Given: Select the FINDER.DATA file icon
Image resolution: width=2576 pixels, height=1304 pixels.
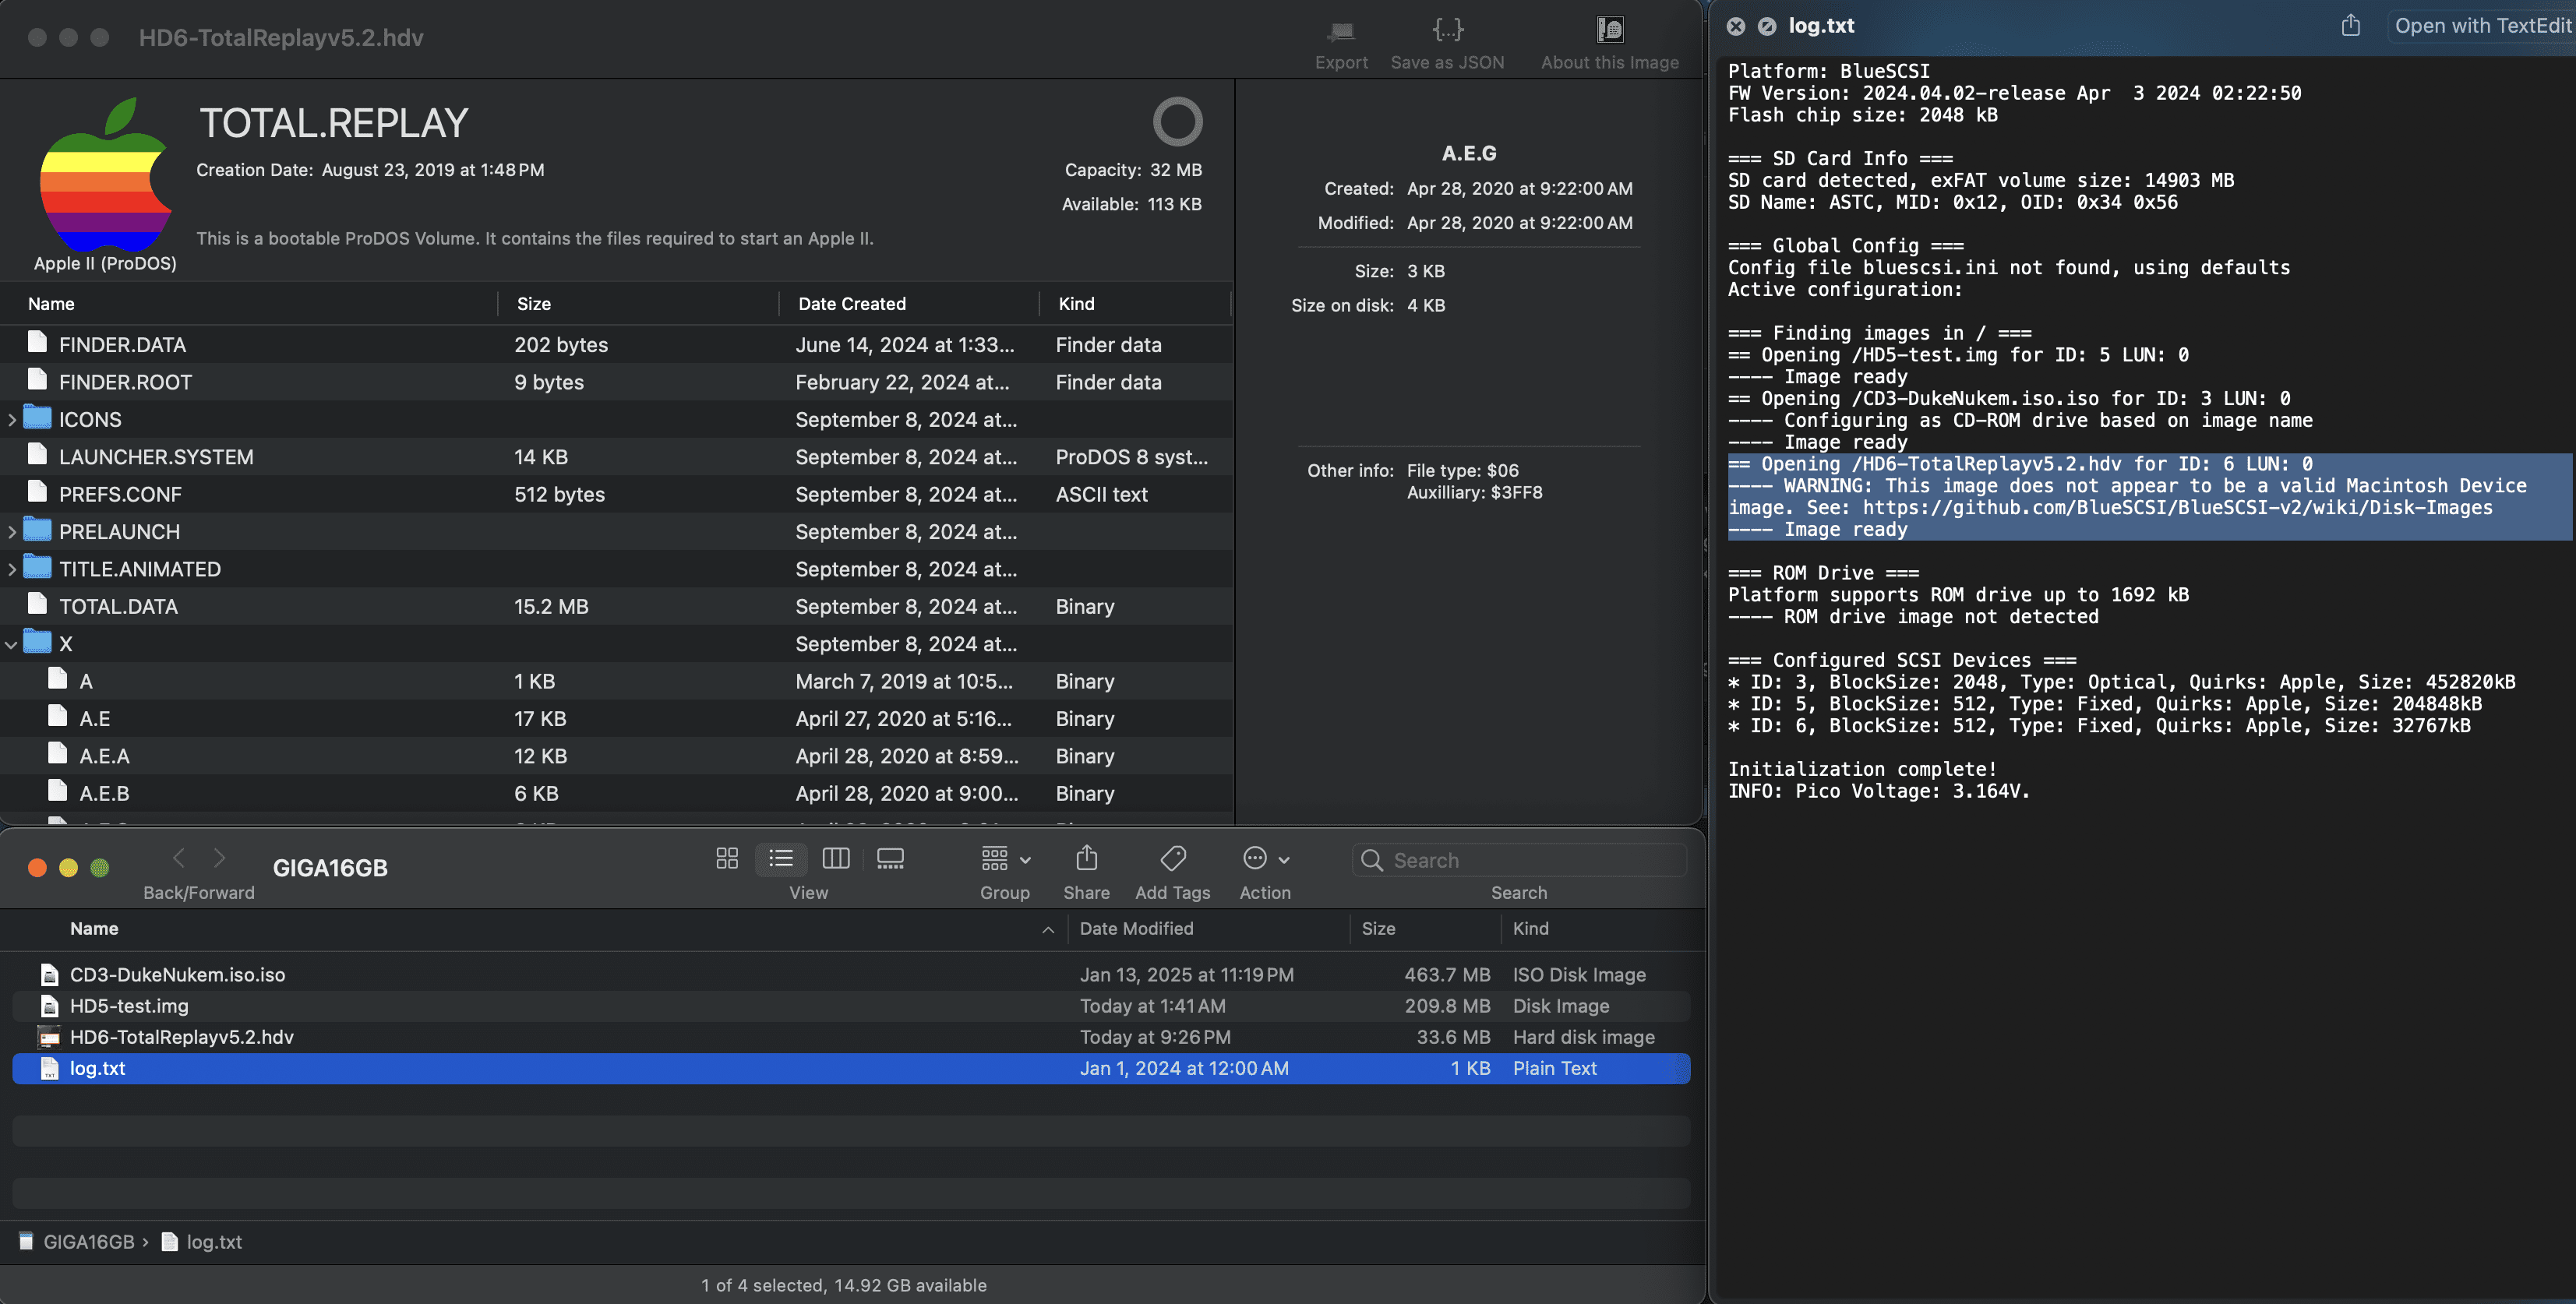Looking at the screenshot, I should point(37,343).
